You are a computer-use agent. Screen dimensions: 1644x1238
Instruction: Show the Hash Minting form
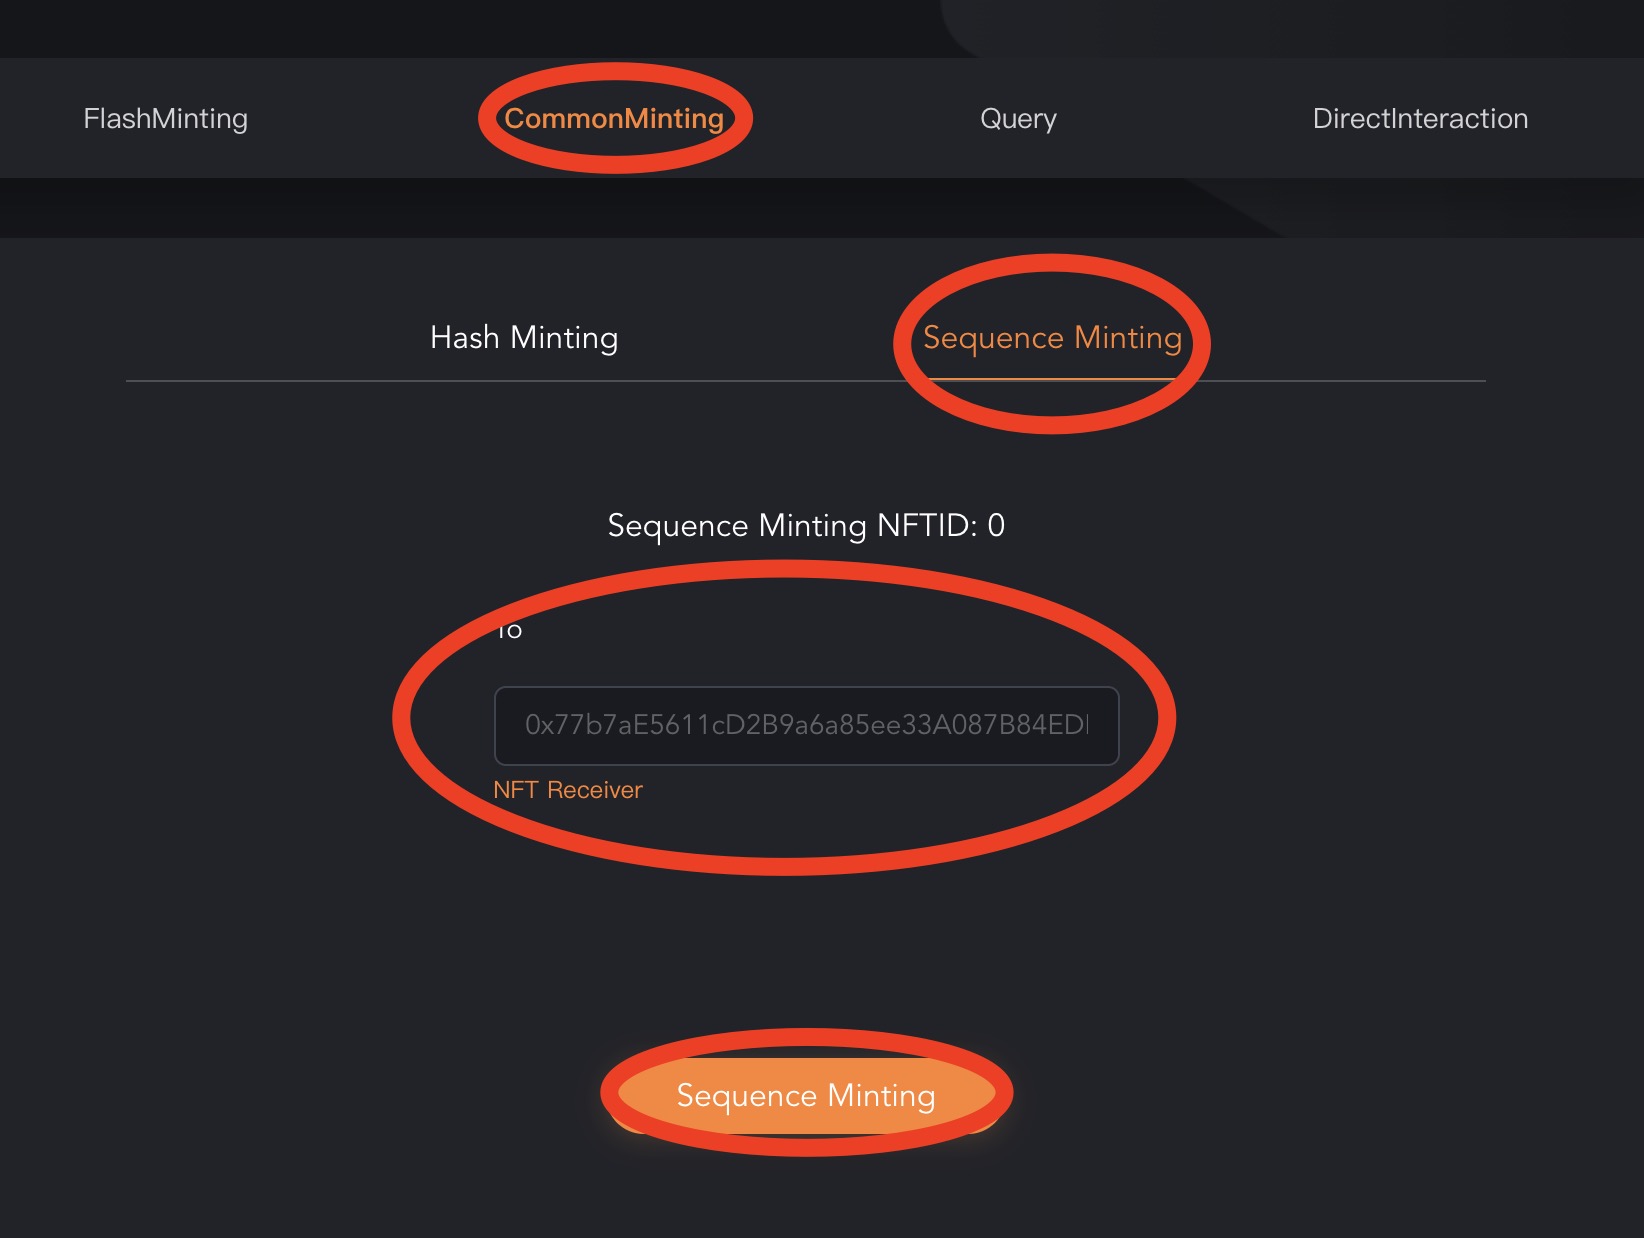coord(524,338)
